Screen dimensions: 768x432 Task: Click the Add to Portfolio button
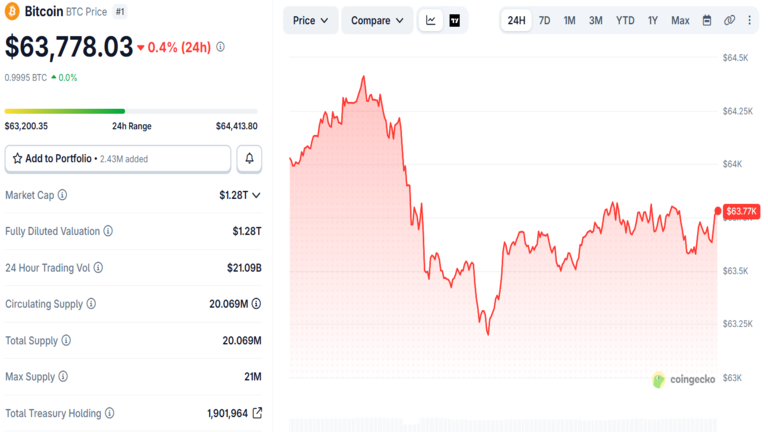point(118,159)
